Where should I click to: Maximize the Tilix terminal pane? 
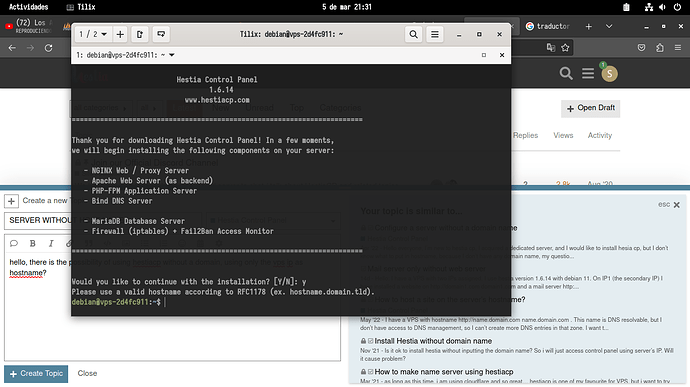pos(484,55)
